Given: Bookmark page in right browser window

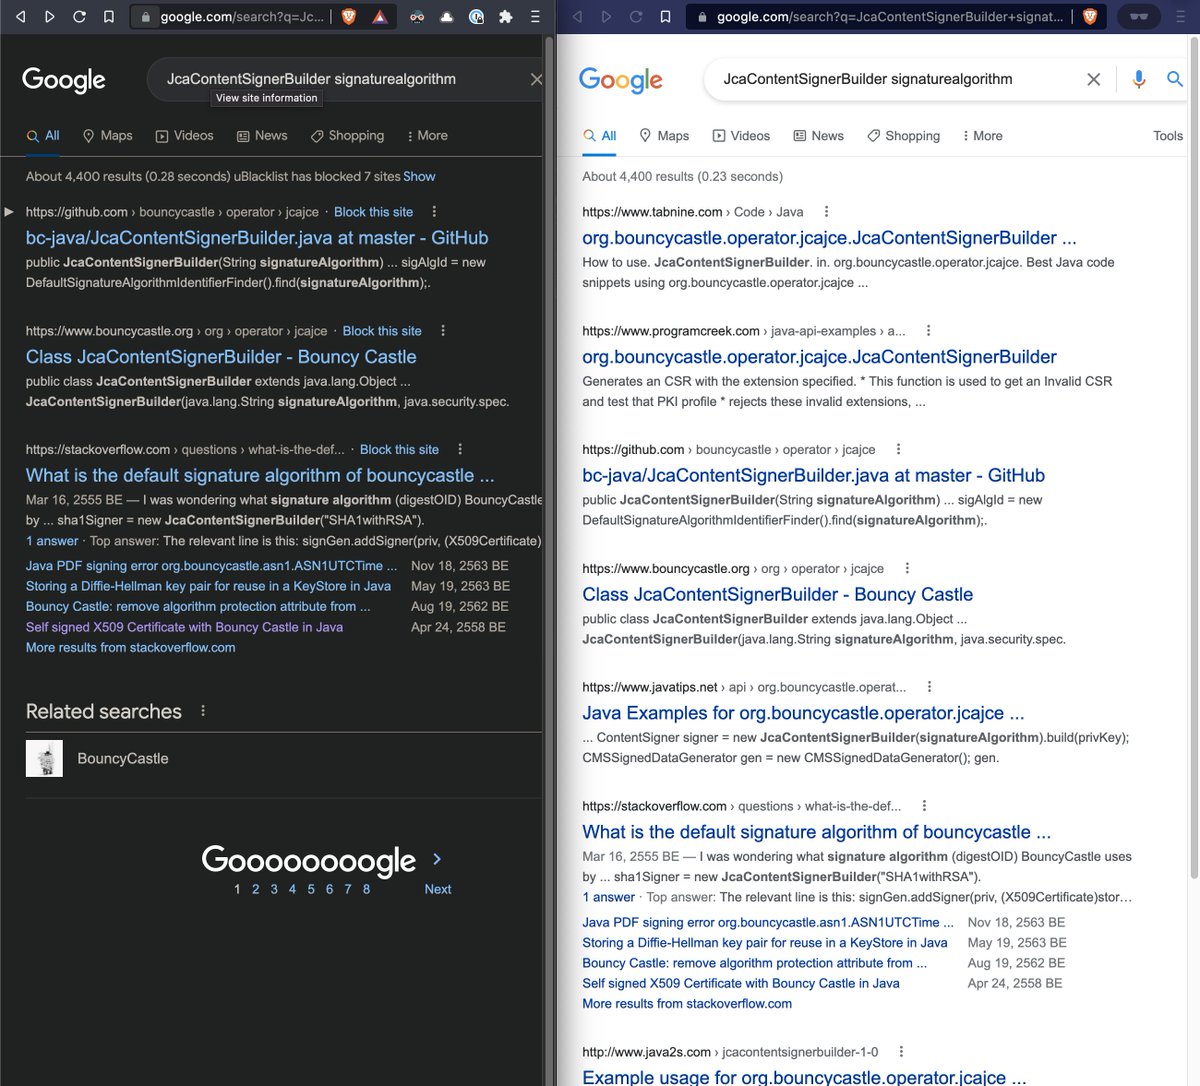Looking at the screenshot, I should click(666, 16).
